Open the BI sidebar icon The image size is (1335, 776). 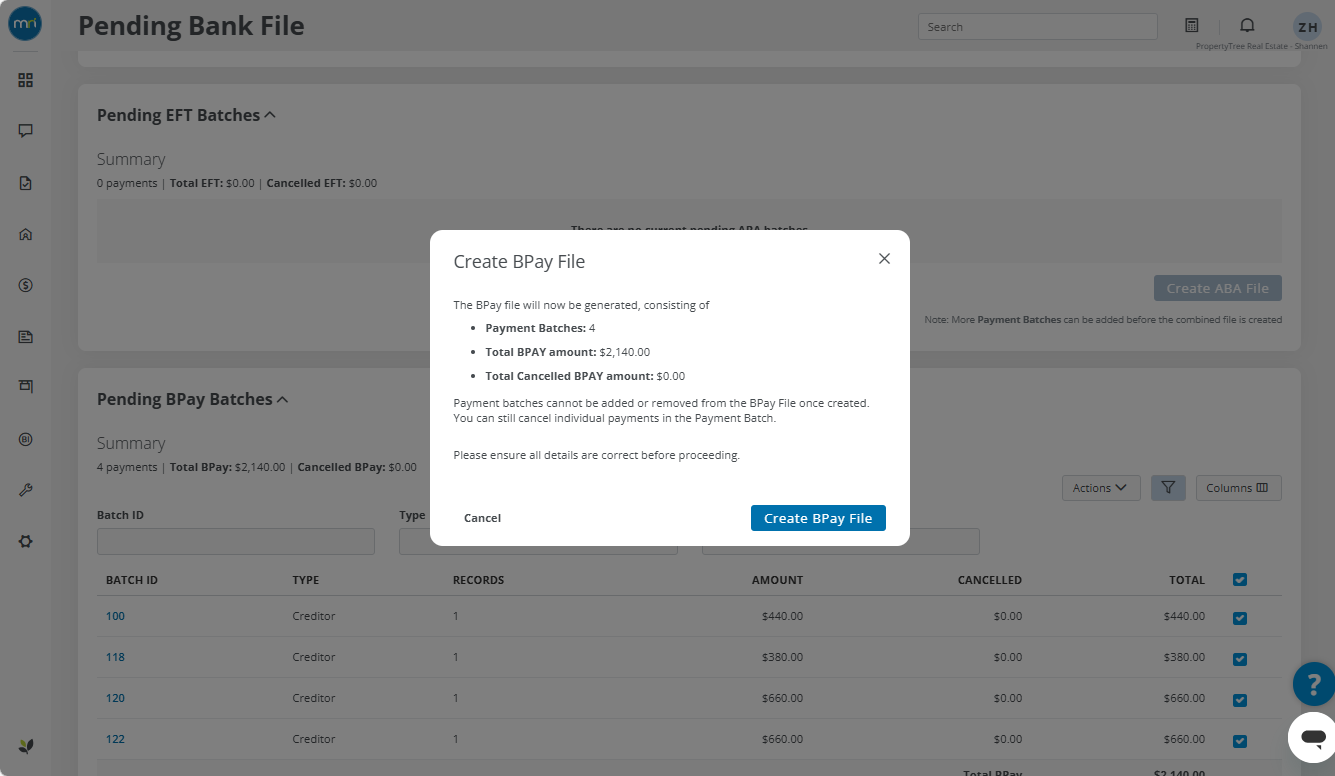pyautogui.click(x=26, y=439)
